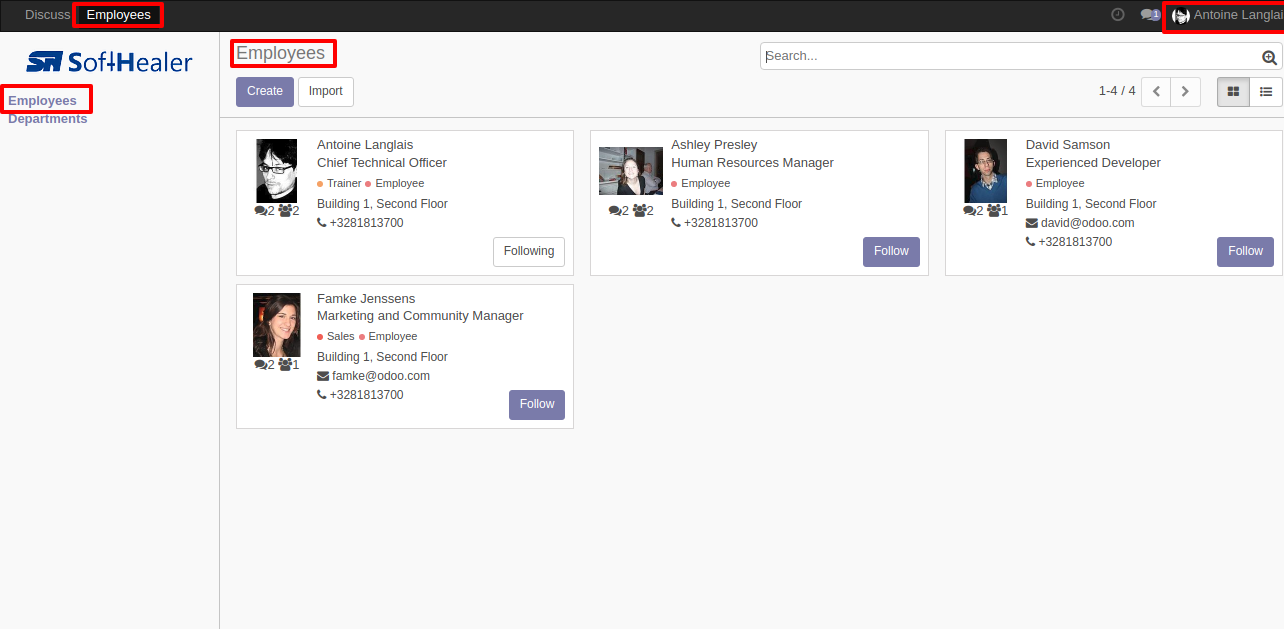Toggle Following on Antoine Langlais card
This screenshot has width=1284, height=629.
(x=529, y=252)
